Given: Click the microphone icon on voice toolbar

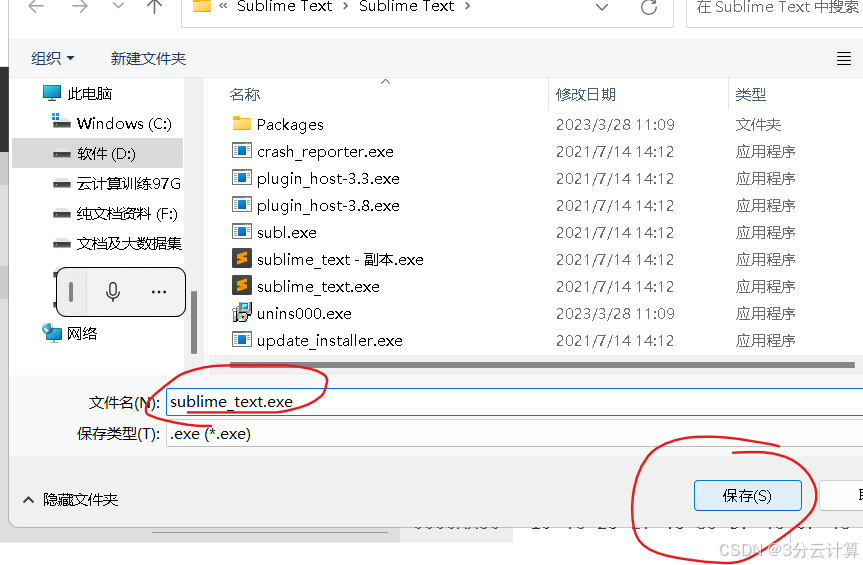Looking at the screenshot, I should [113, 292].
